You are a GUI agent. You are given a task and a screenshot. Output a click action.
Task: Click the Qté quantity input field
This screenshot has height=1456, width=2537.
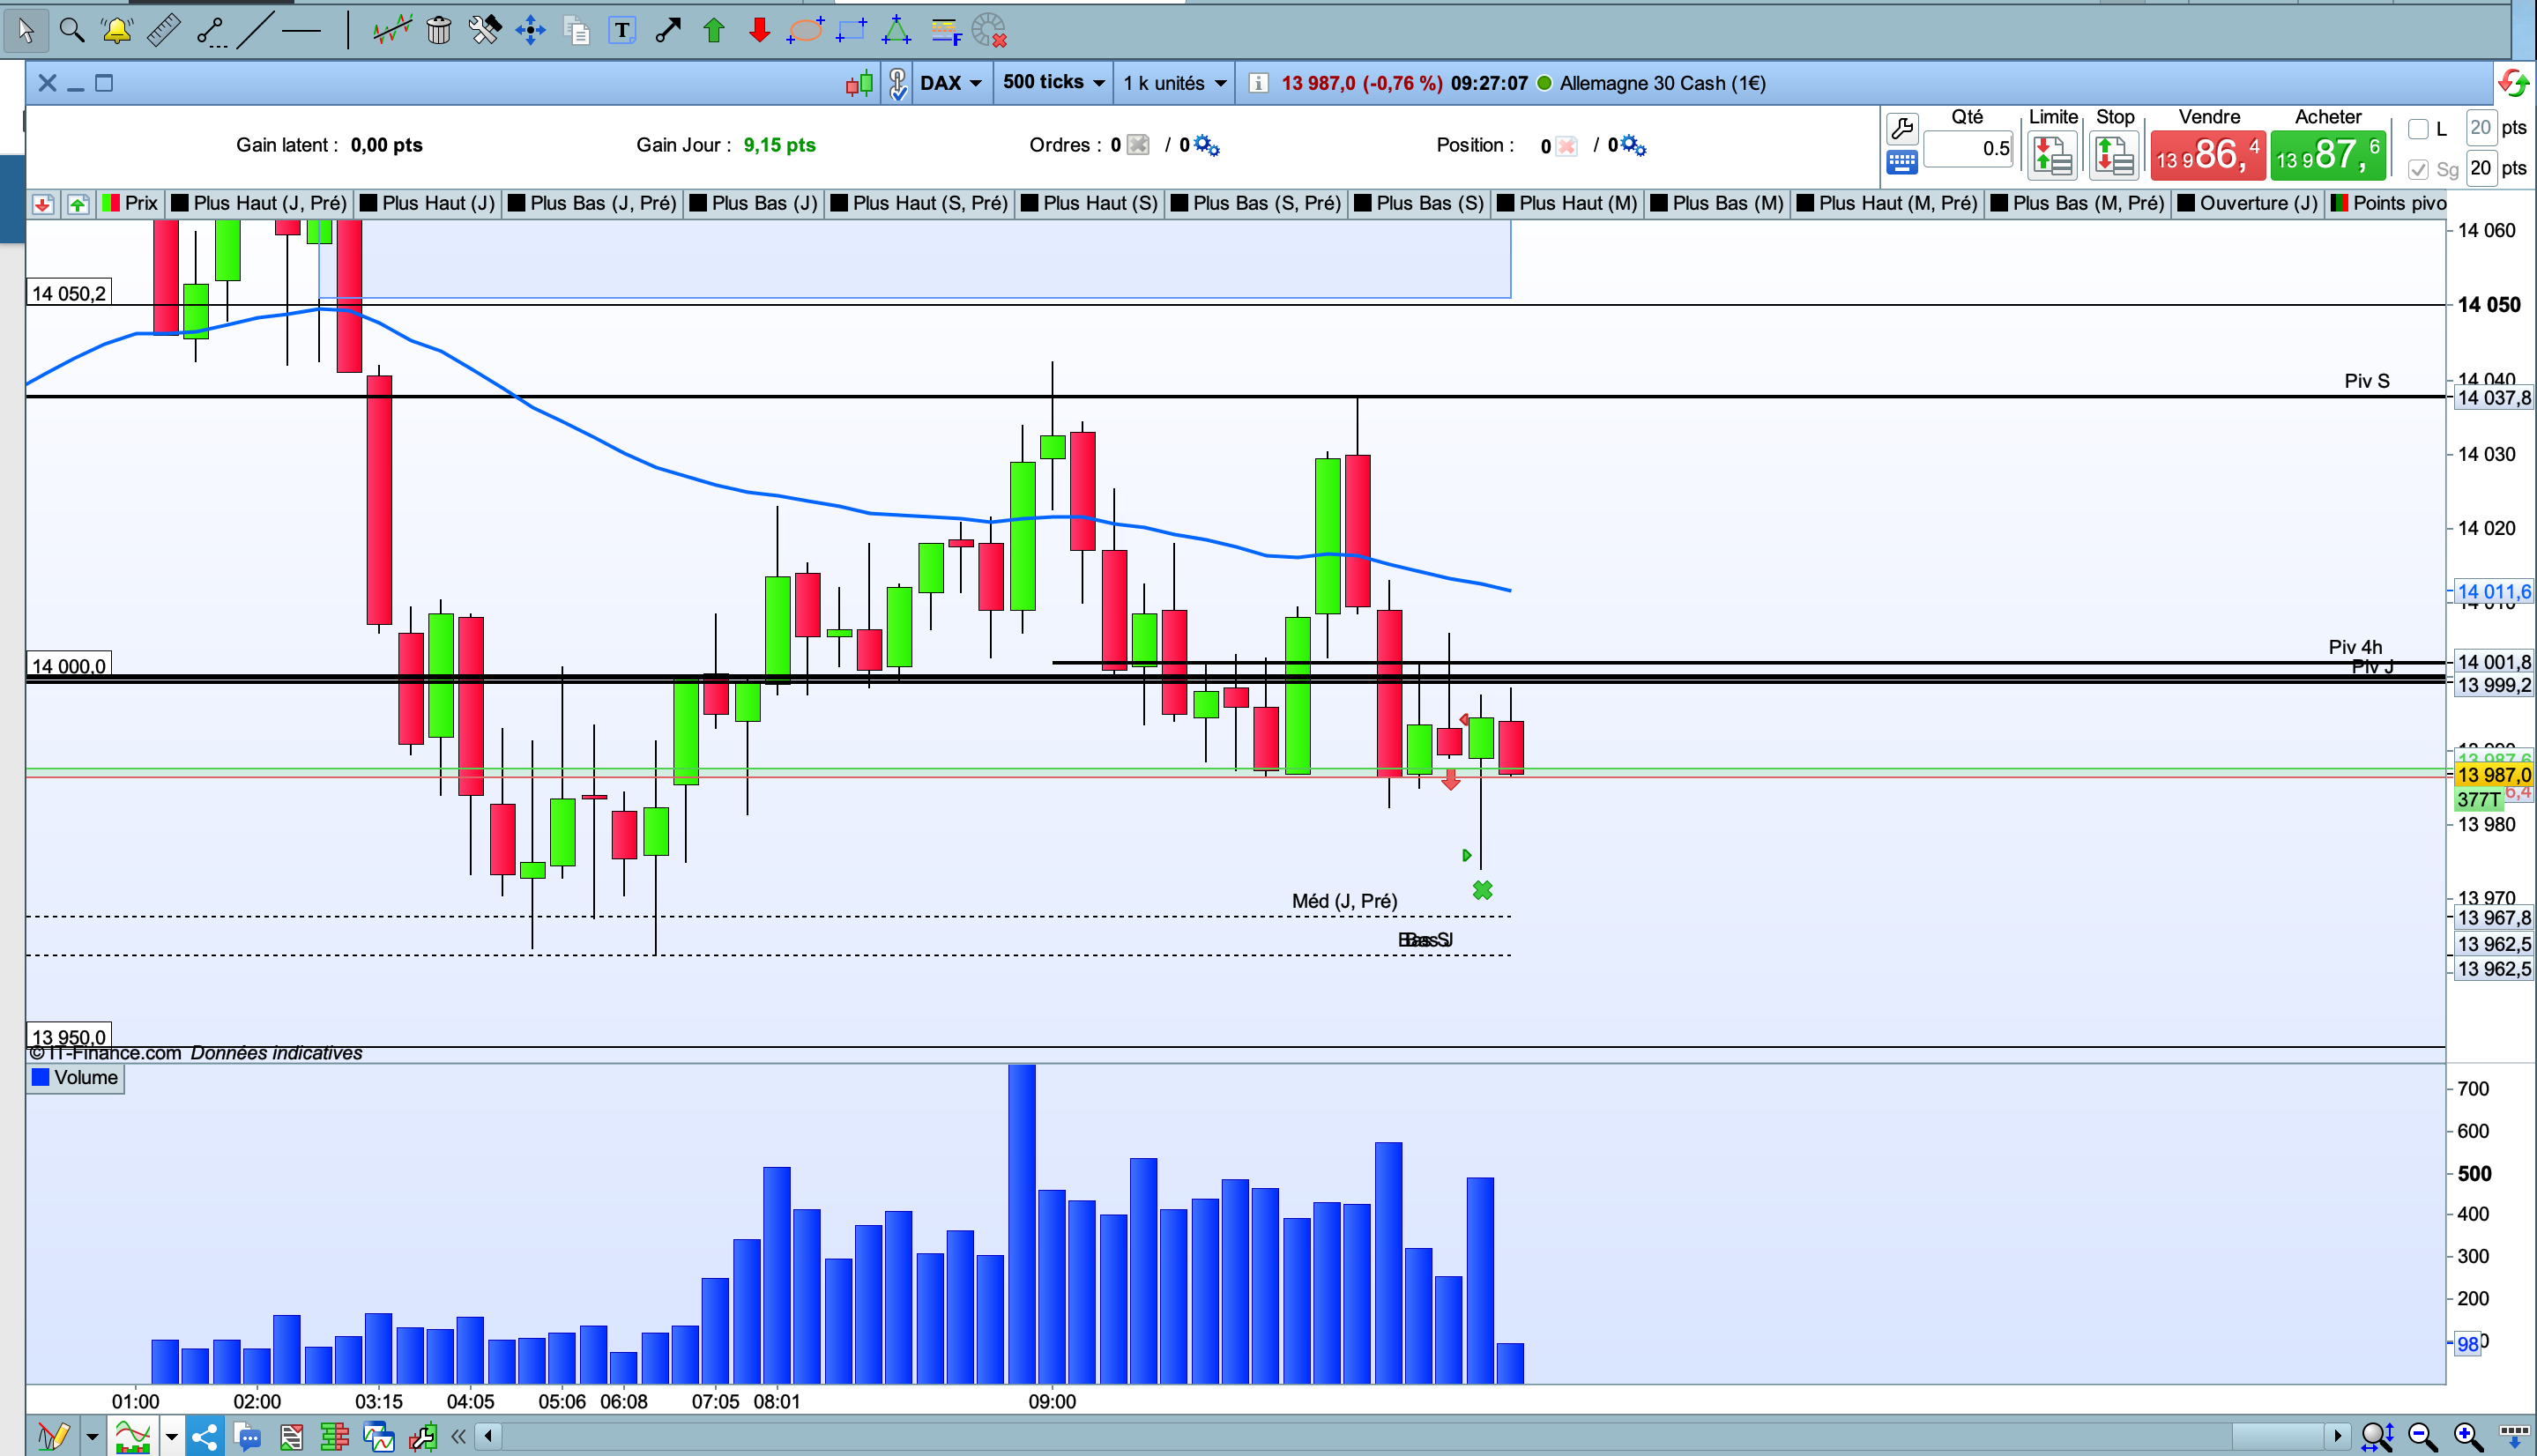pos(1968,149)
